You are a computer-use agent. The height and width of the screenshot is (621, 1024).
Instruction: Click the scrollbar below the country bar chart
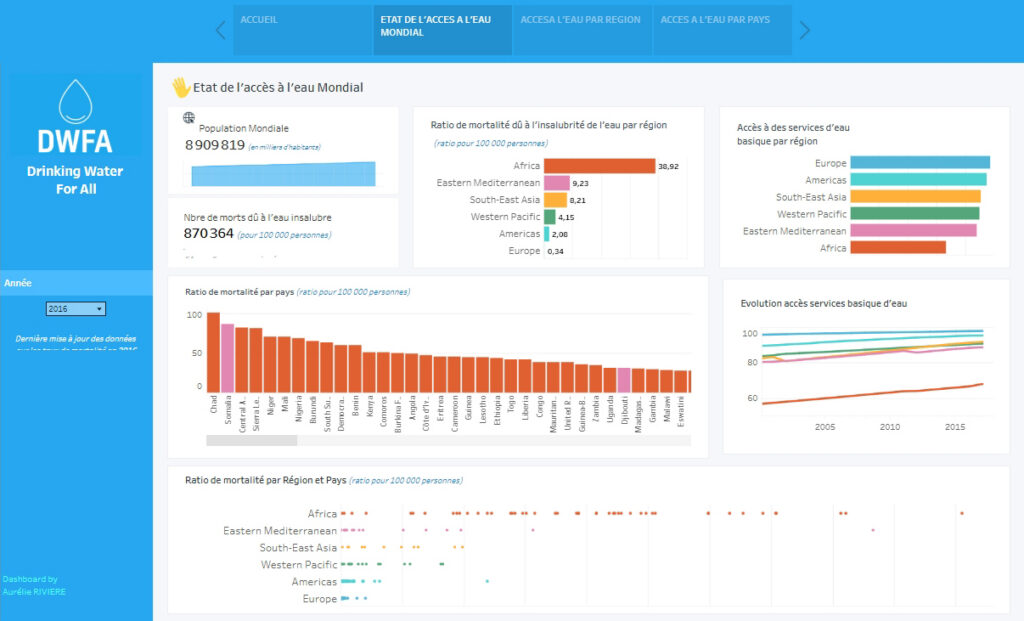coord(250,438)
